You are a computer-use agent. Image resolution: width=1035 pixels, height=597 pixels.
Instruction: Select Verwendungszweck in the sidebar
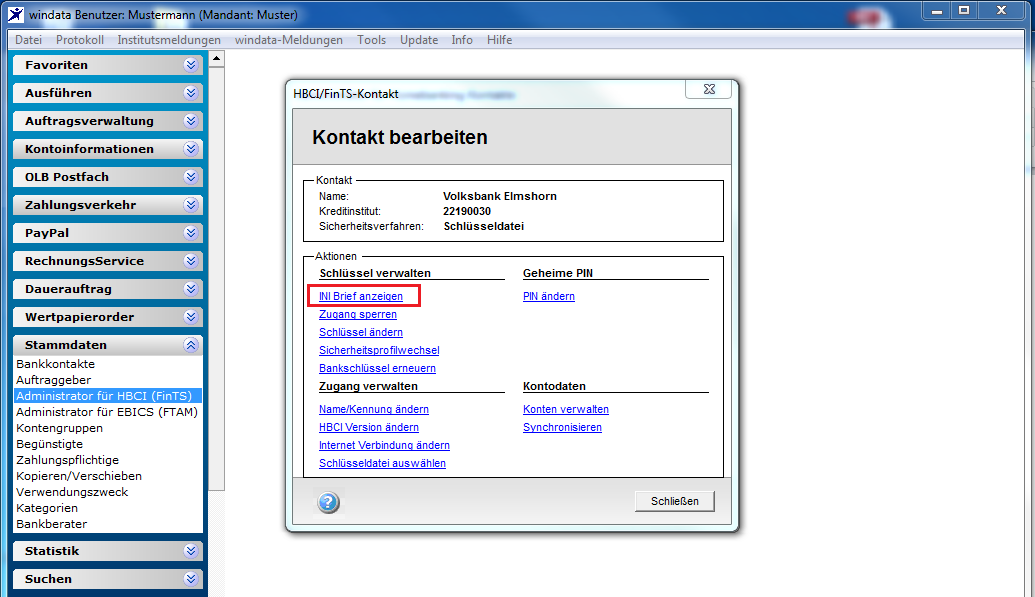coord(72,492)
